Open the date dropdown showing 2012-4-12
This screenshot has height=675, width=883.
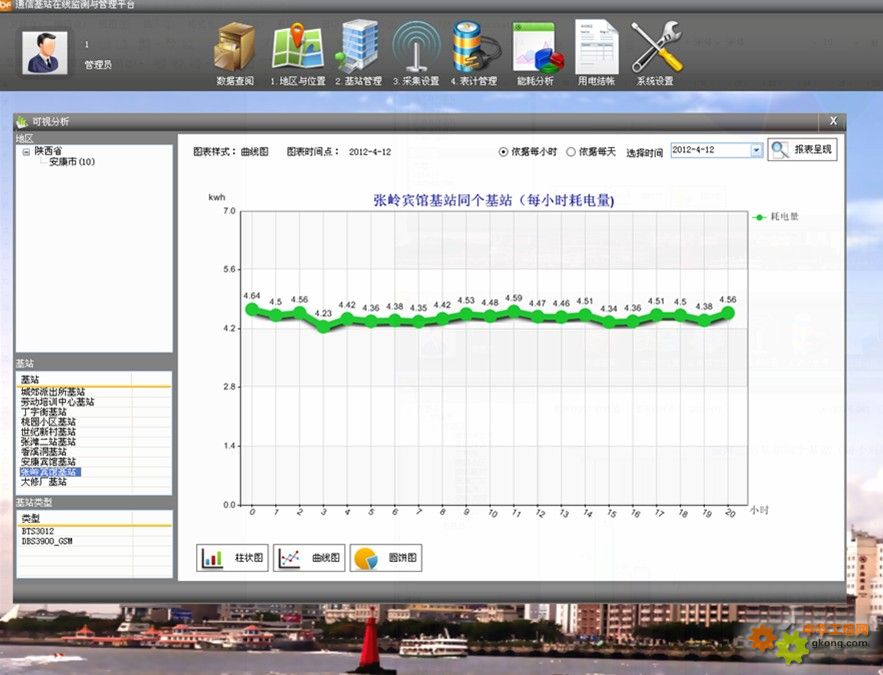click(756, 150)
